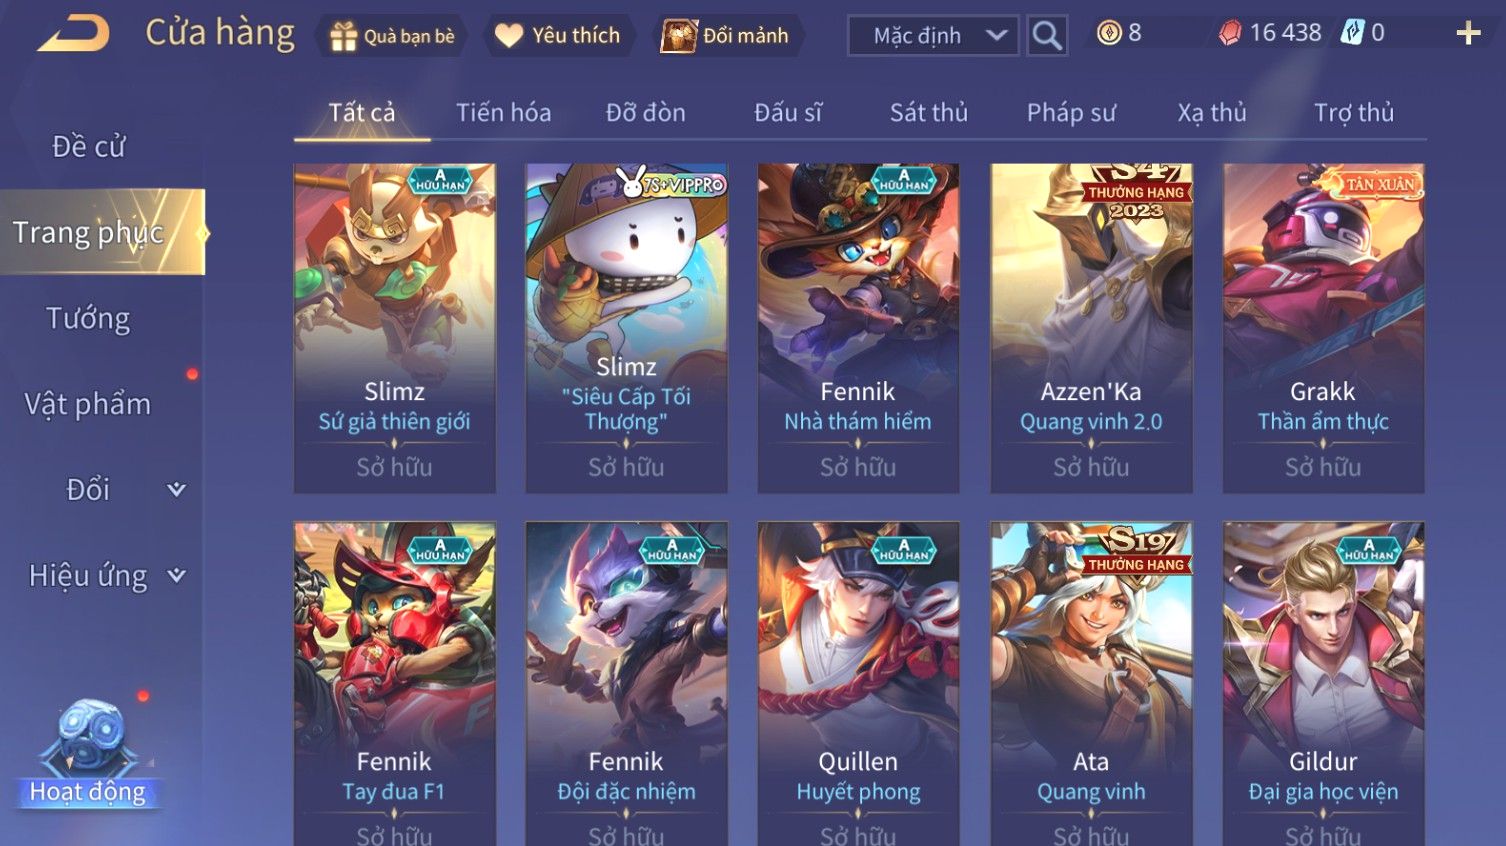Click the golden back arrow icon
The image size is (1506, 846).
[73, 34]
